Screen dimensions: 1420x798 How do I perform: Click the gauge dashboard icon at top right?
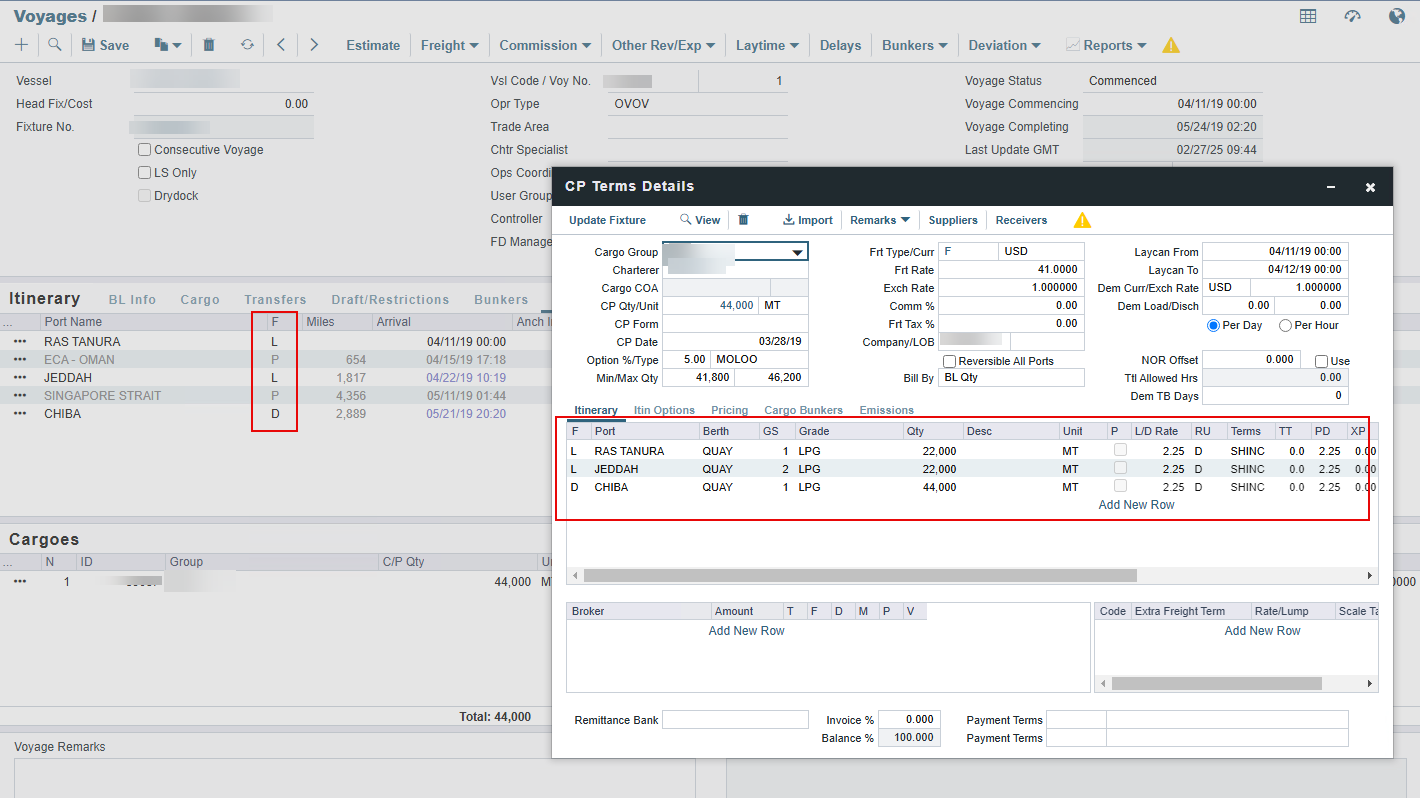pyautogui.click(x=1353, y=16)
